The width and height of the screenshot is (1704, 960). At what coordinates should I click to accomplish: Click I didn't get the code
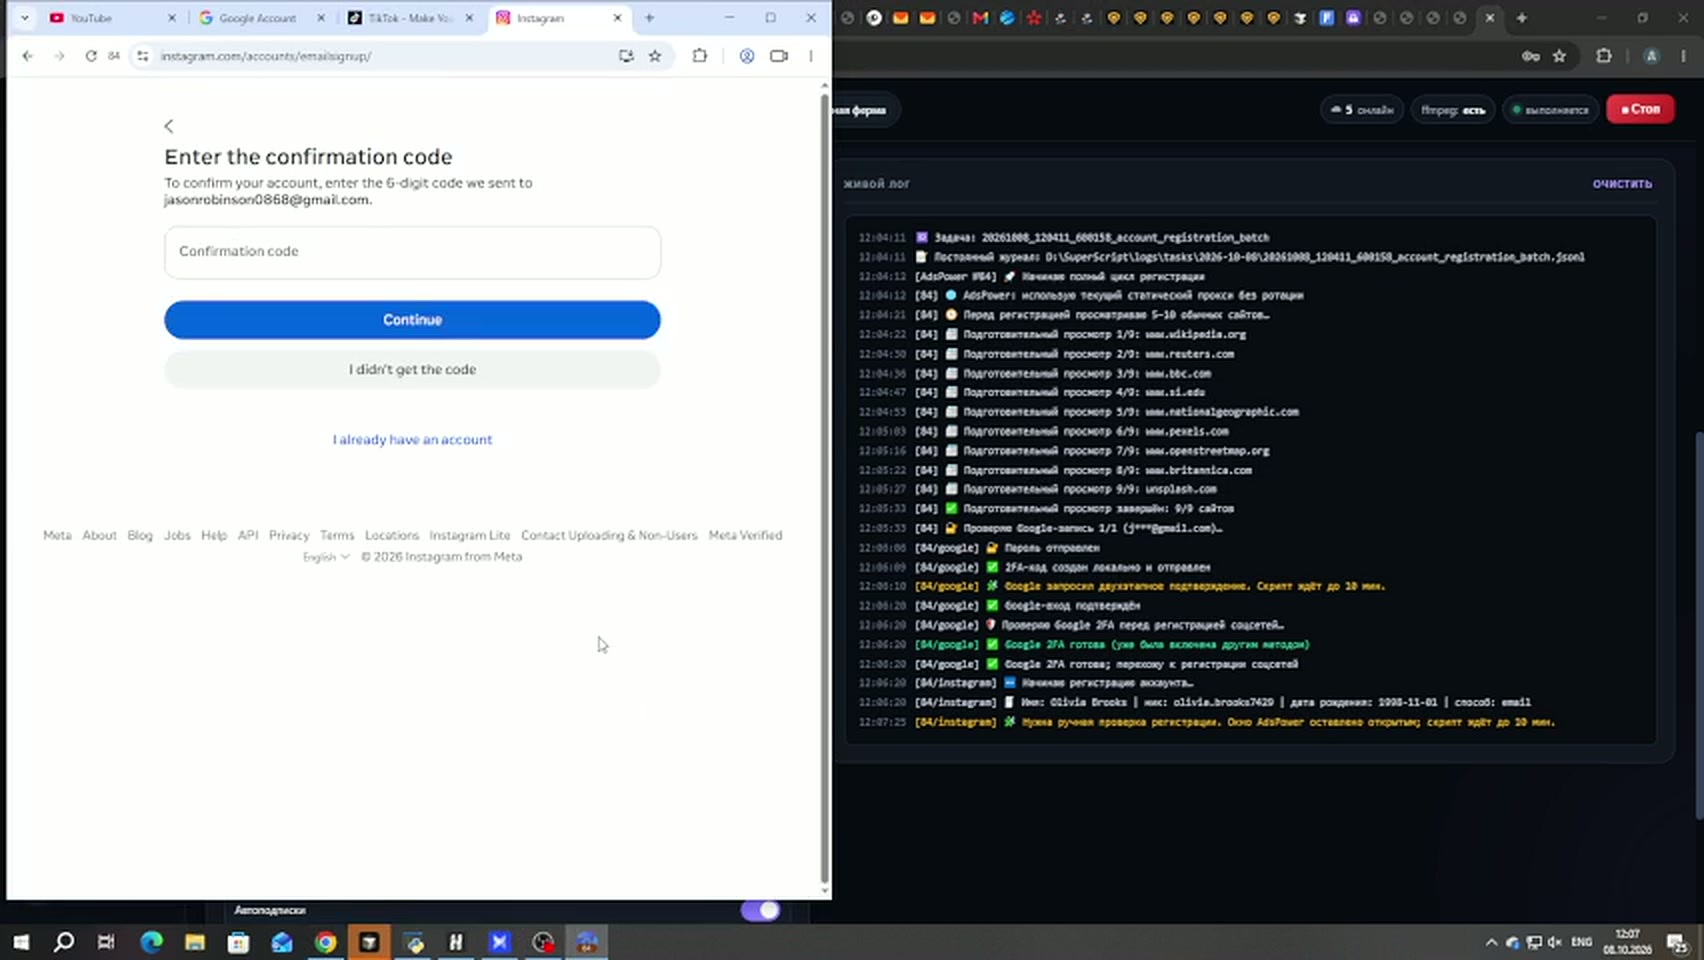pos(412,369)
